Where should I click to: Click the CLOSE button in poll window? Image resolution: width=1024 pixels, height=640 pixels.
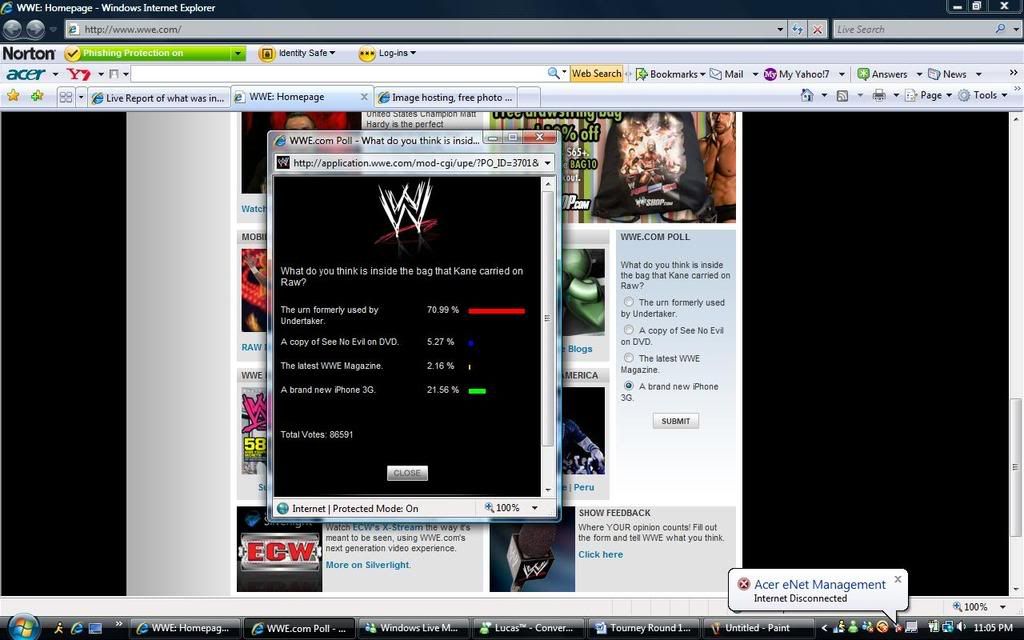coord(407,473)
